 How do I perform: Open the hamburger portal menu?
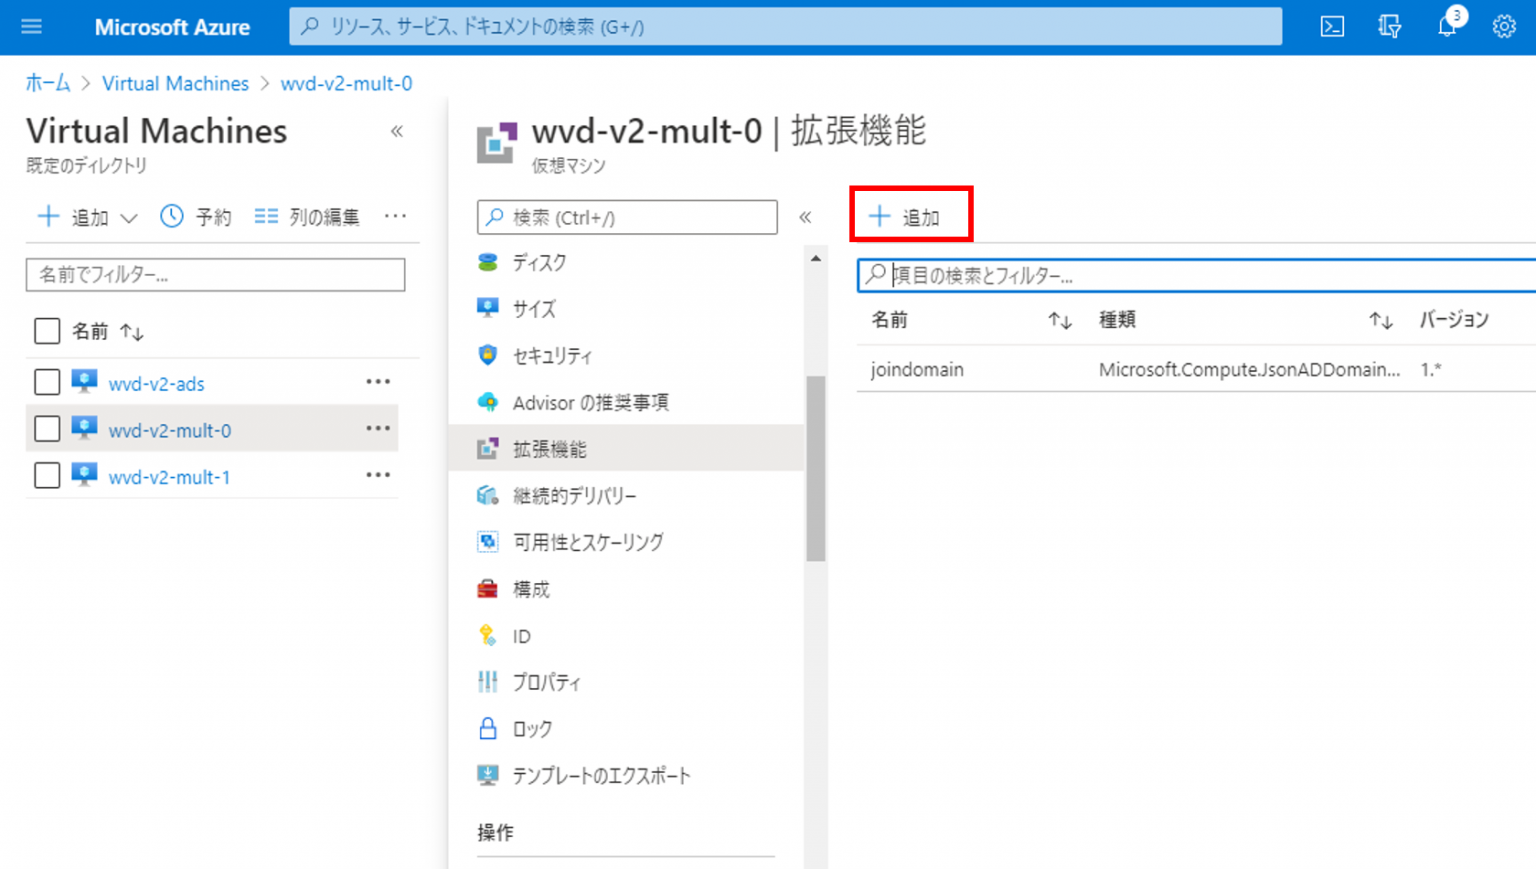(x=33, y=27)
